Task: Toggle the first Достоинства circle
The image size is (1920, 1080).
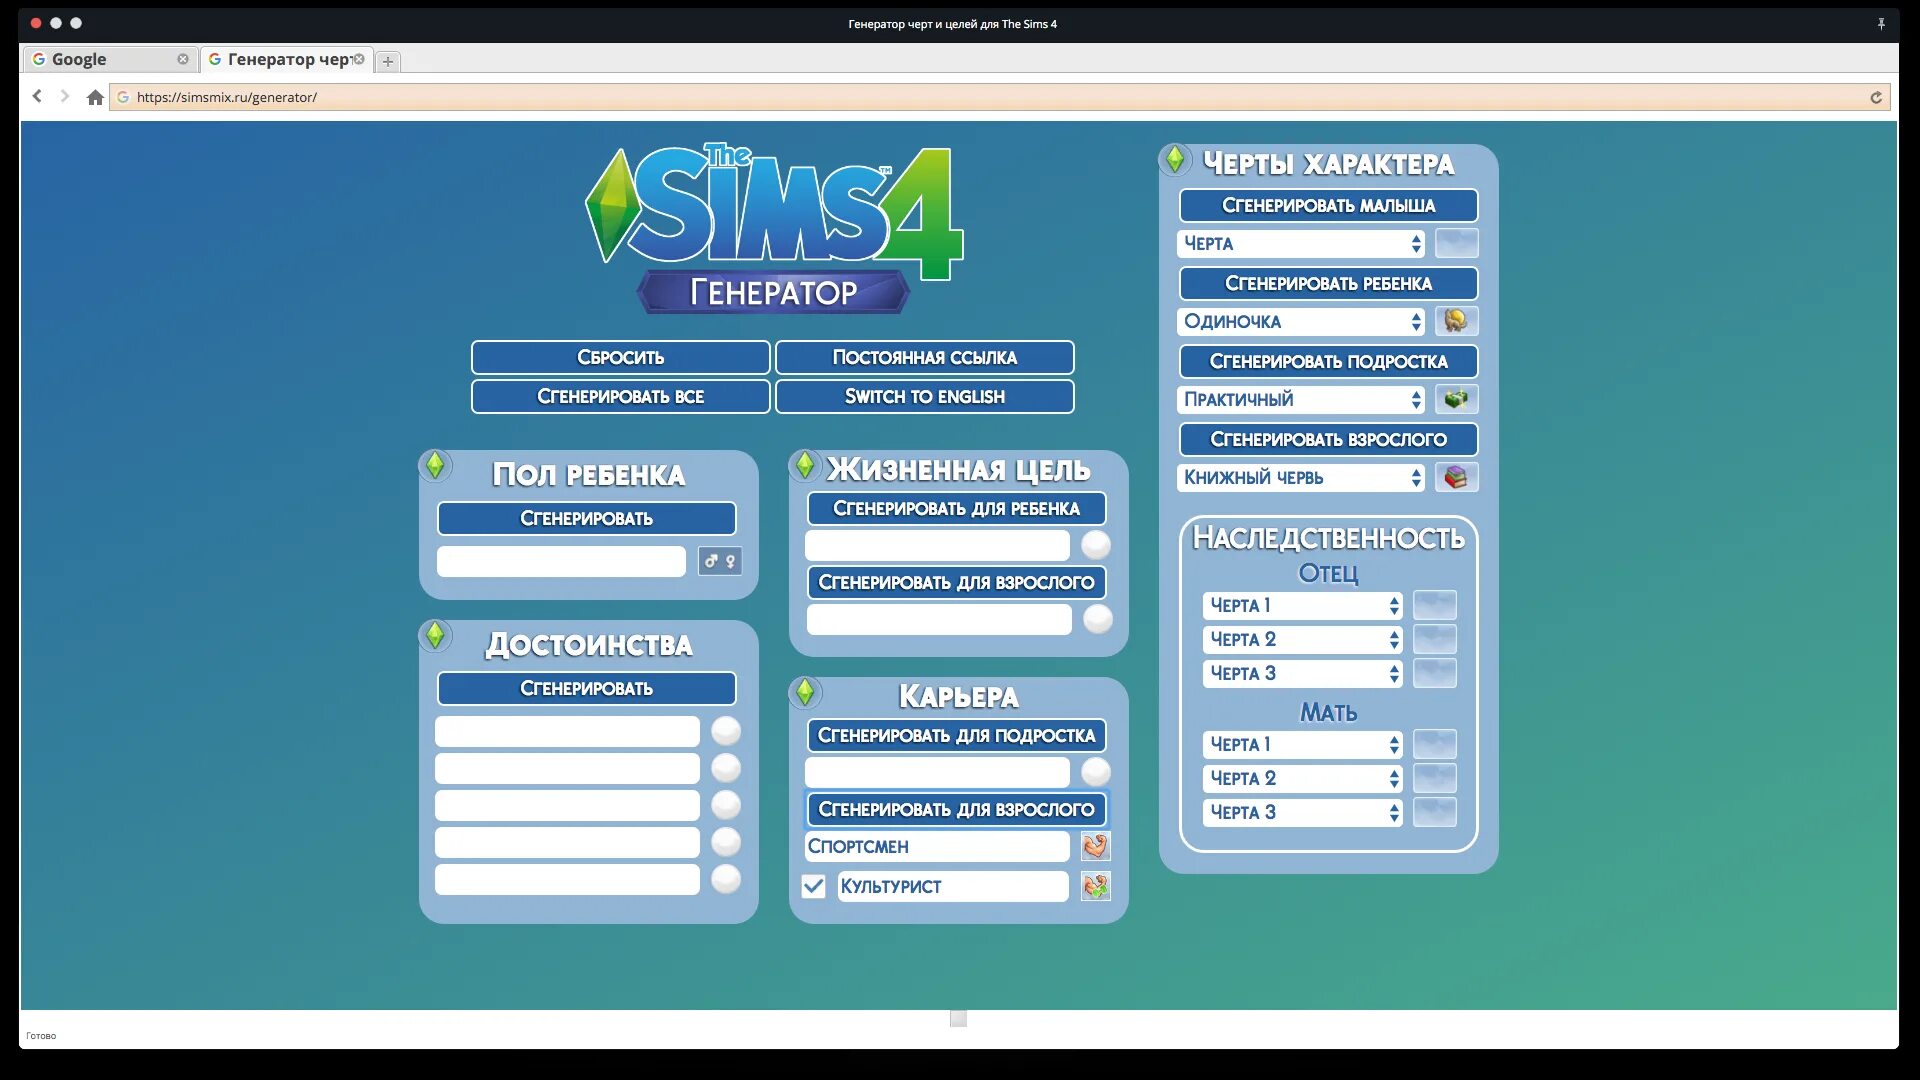Action: 726,731
